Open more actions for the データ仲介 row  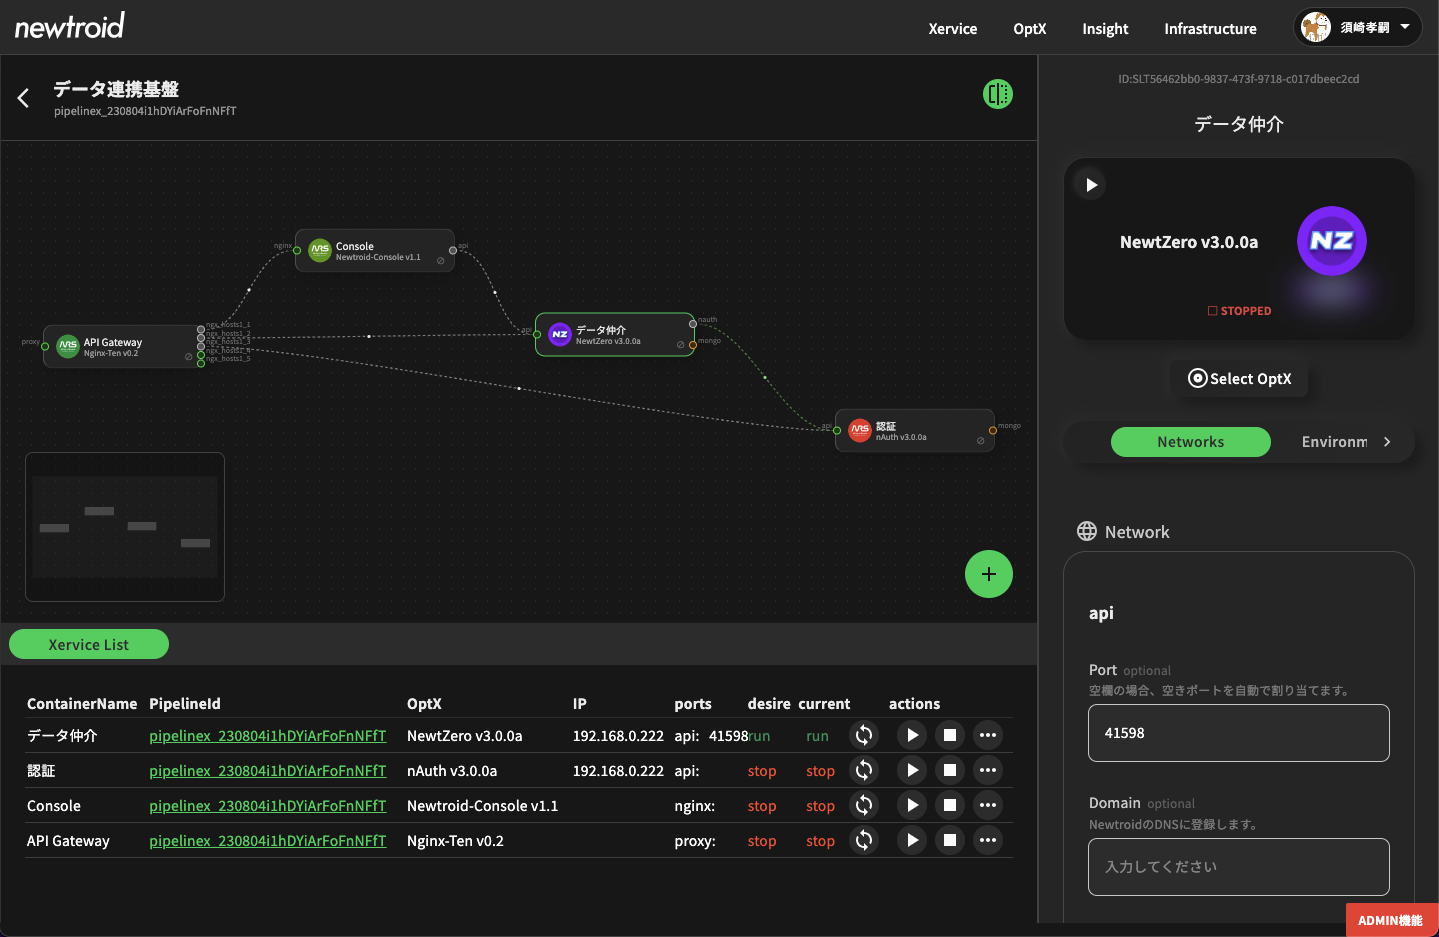pyautogui.click(x=988, y=735)
